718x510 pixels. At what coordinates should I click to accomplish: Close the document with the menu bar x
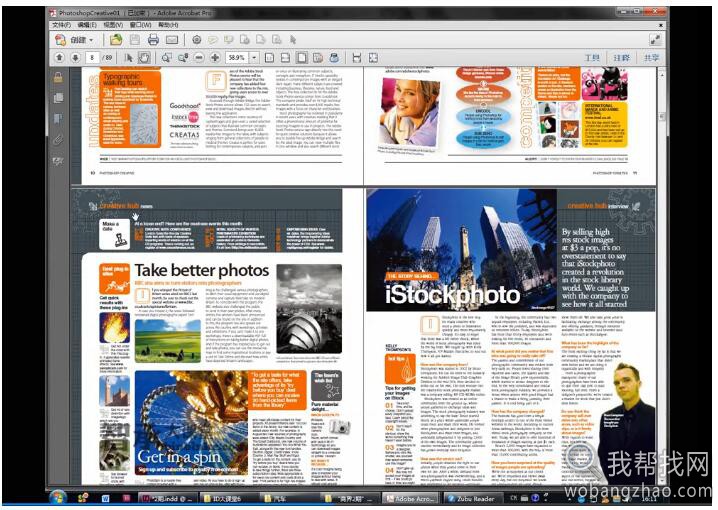coord(660,25)
